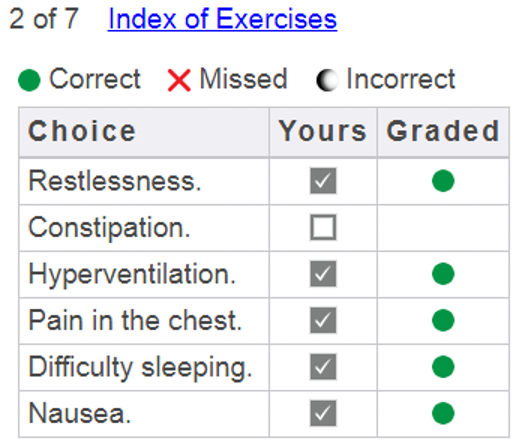The width and height of the screenshot is (514, 442).
Task: Click the green graded dot for Nausea
Action: coord(443,413)
